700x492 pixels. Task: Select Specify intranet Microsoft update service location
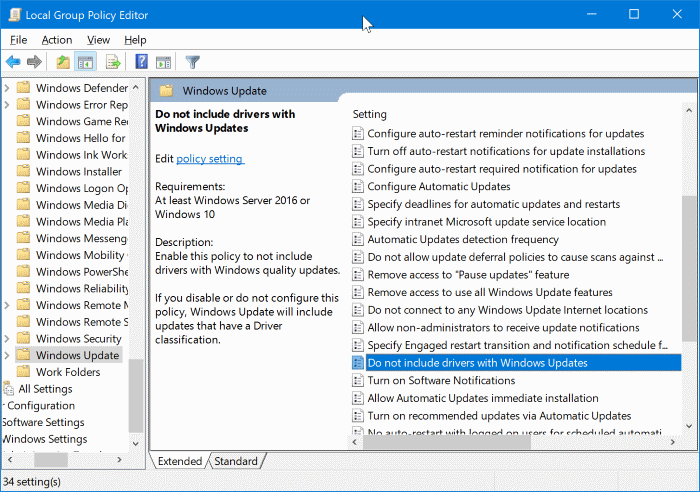(486, 222)
